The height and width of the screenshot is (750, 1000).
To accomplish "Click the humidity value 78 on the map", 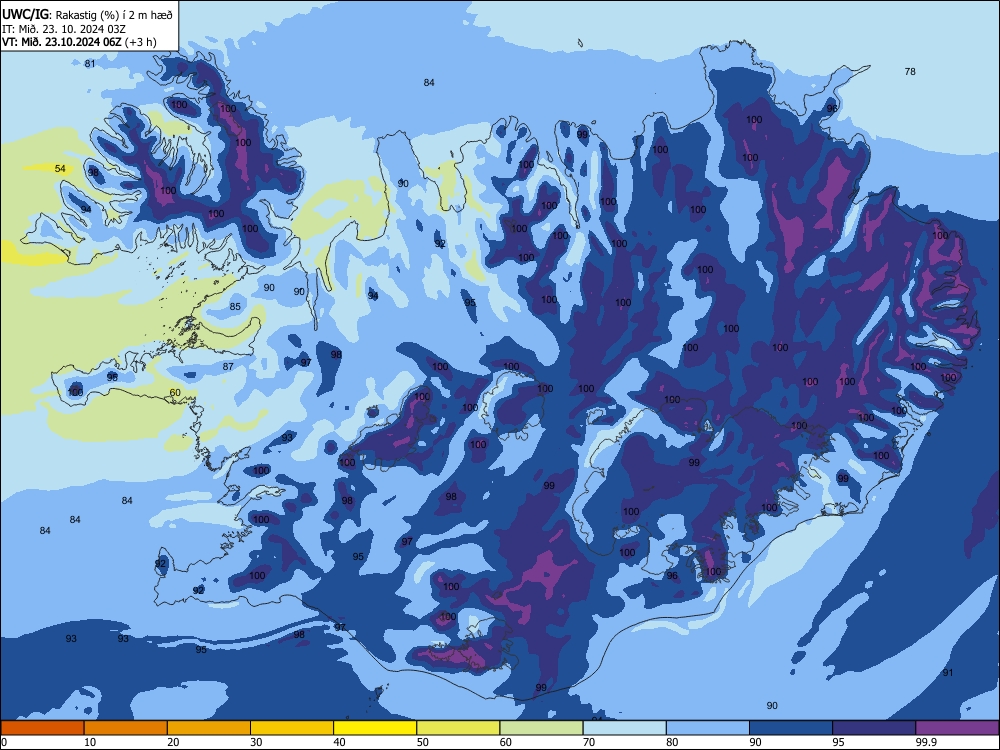I will [910, 71].
